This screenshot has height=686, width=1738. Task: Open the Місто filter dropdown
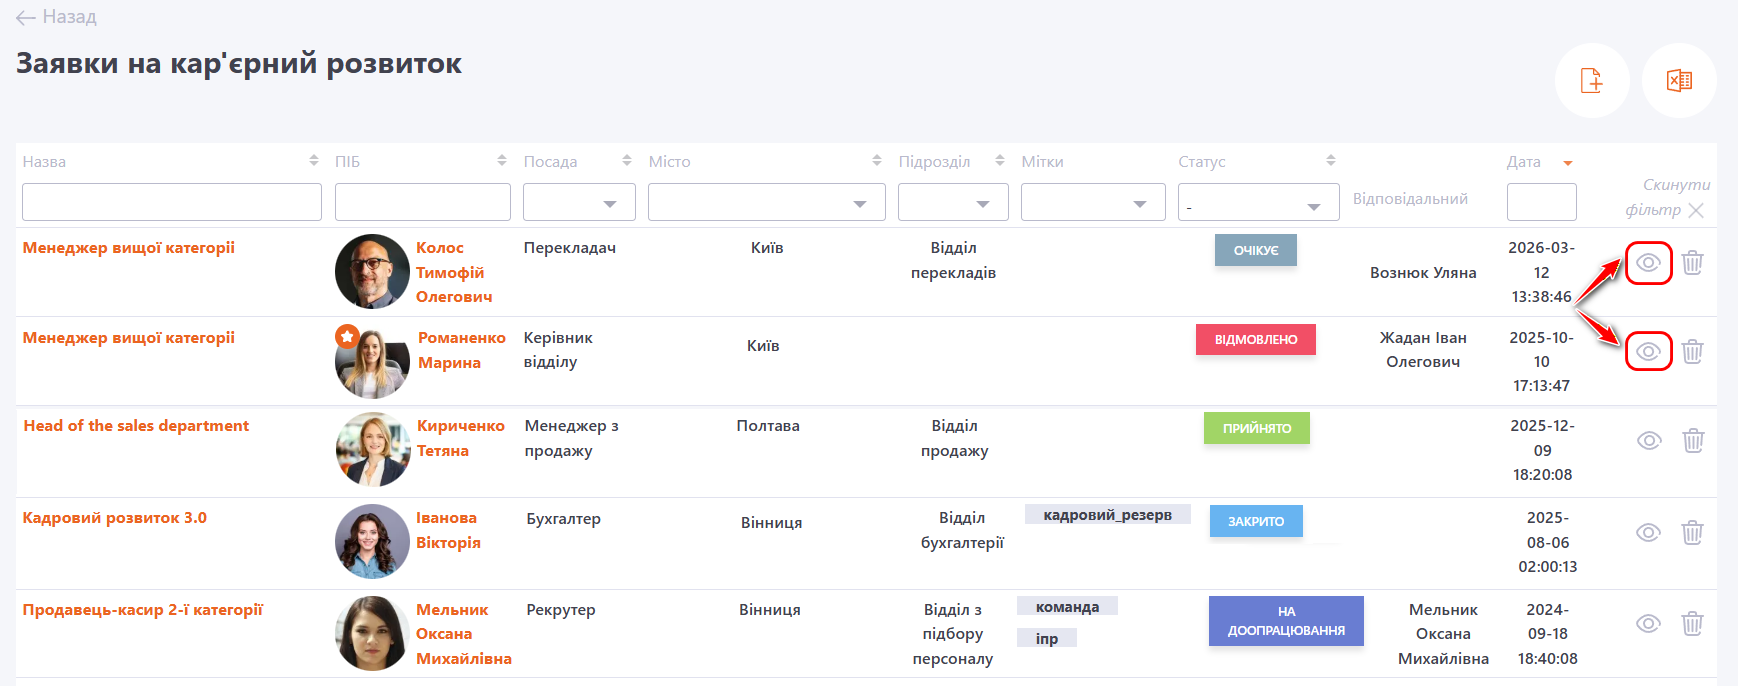(766, 203)
